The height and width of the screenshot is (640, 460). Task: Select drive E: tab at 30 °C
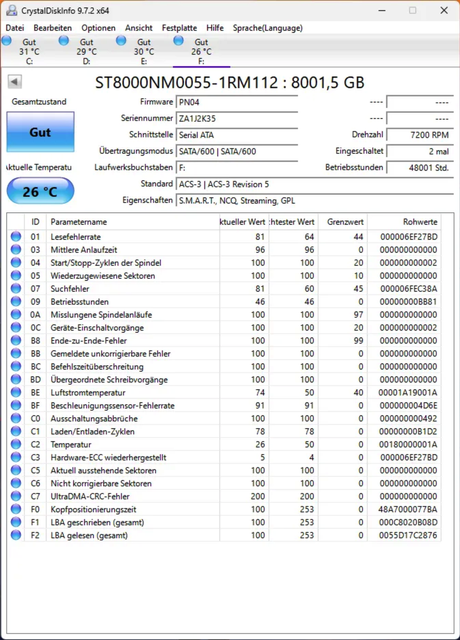pos(144,51)
